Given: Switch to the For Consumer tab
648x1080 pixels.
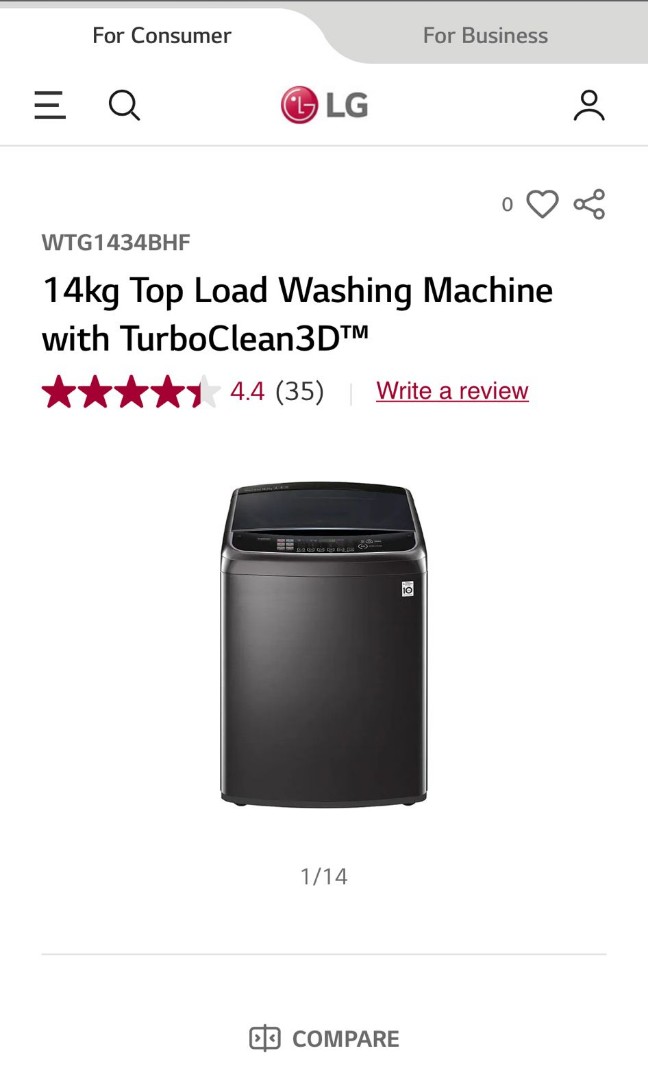Looking at the screenshot, I should coord(162,35).
